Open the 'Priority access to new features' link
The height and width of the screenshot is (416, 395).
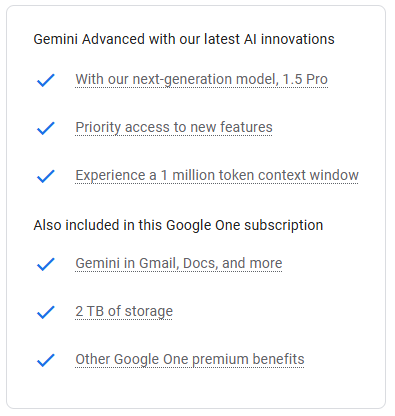[174, 127]
